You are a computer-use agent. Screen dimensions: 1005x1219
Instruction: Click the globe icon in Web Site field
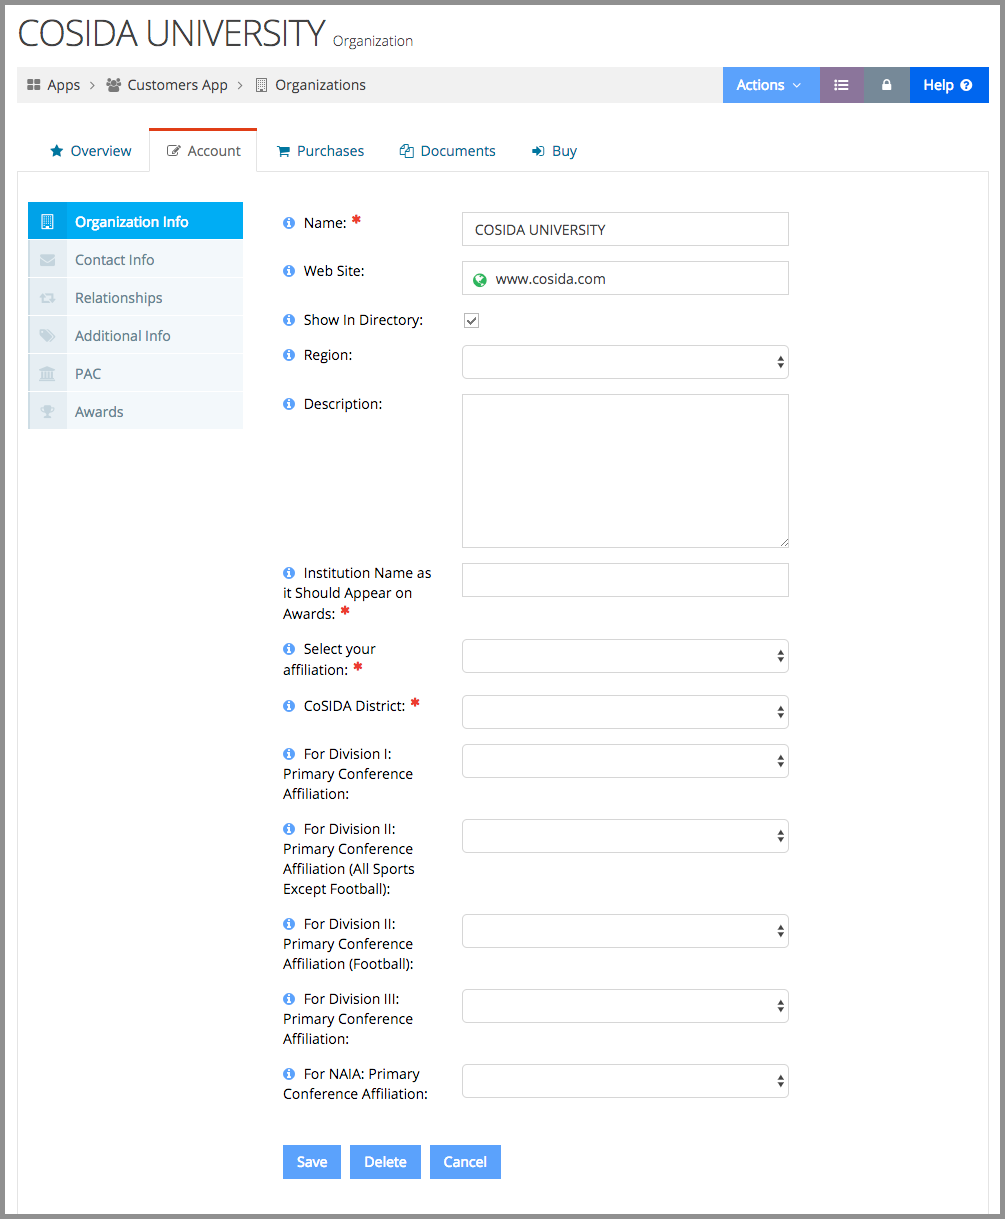480,280
